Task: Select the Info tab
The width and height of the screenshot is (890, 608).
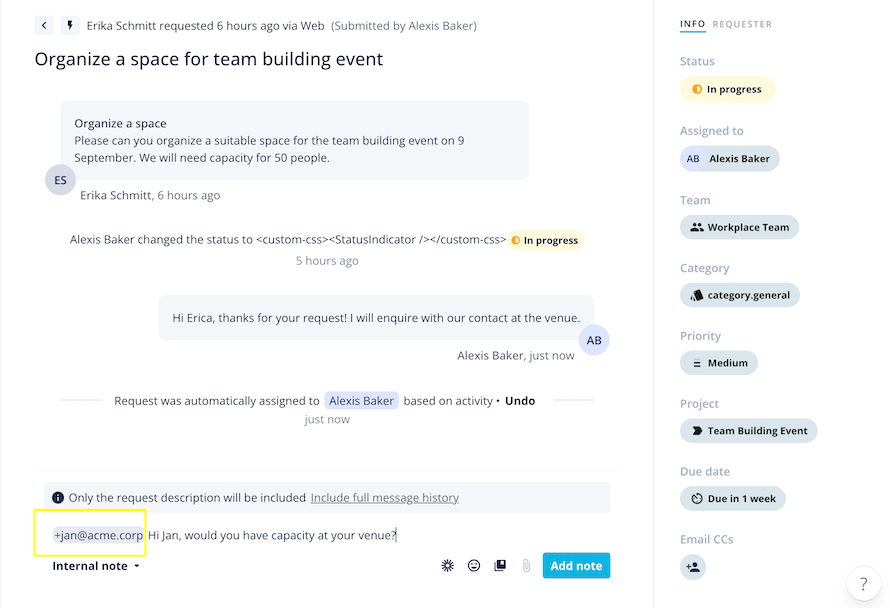Action: point(692,24)
